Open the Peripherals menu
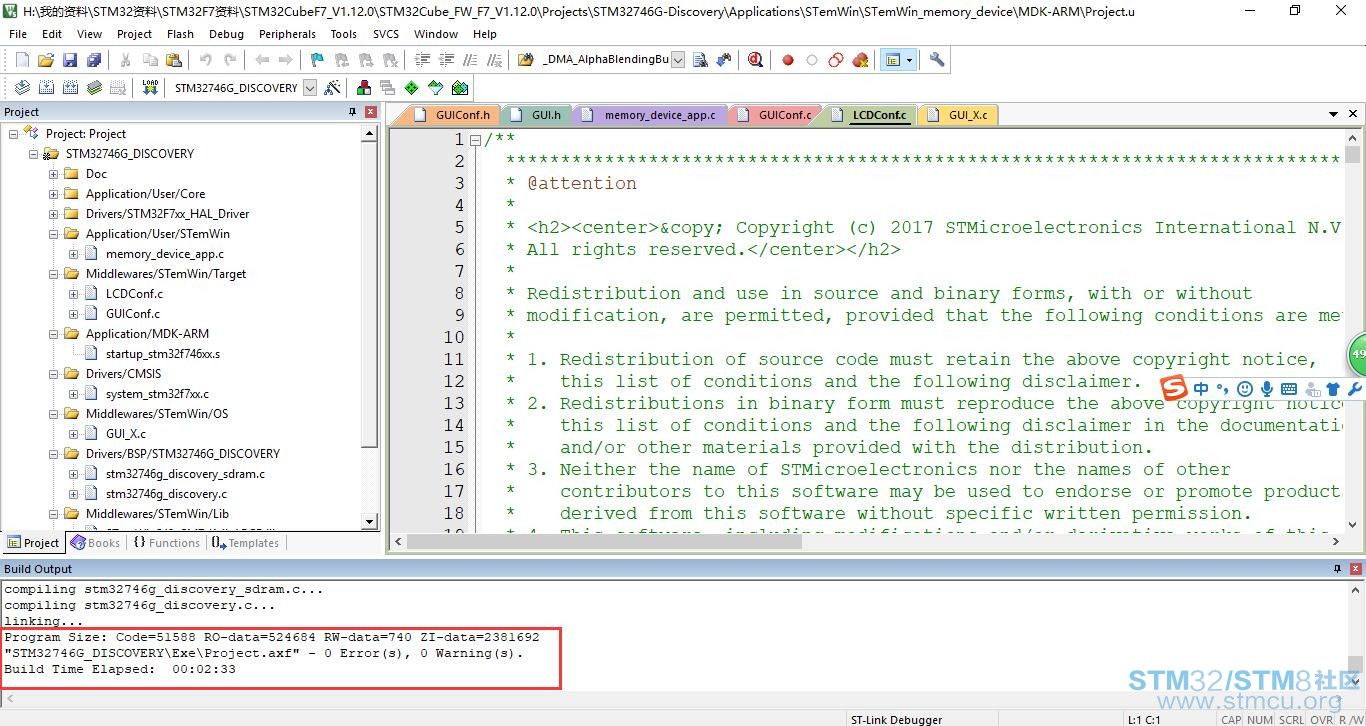Viewport: 1366px width, 726px height. coord(287,34)
